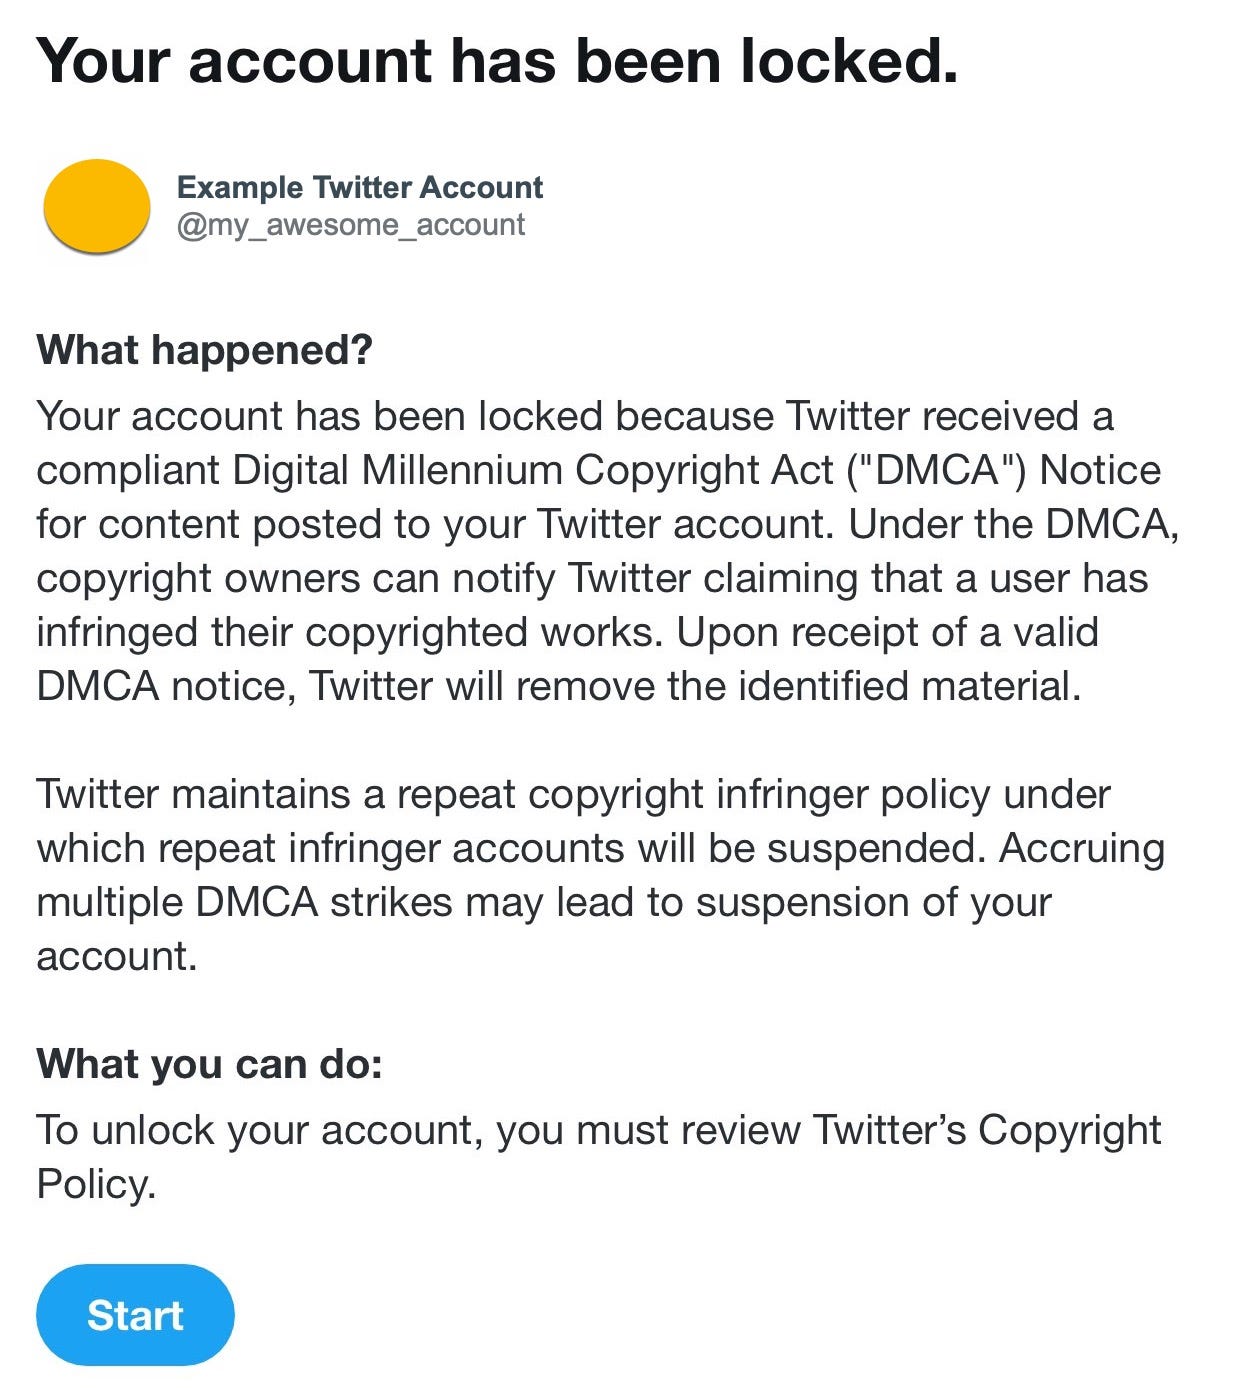
Task: Click the word 'account.' ending second paragraph
Action: click(x=116, y=956)
